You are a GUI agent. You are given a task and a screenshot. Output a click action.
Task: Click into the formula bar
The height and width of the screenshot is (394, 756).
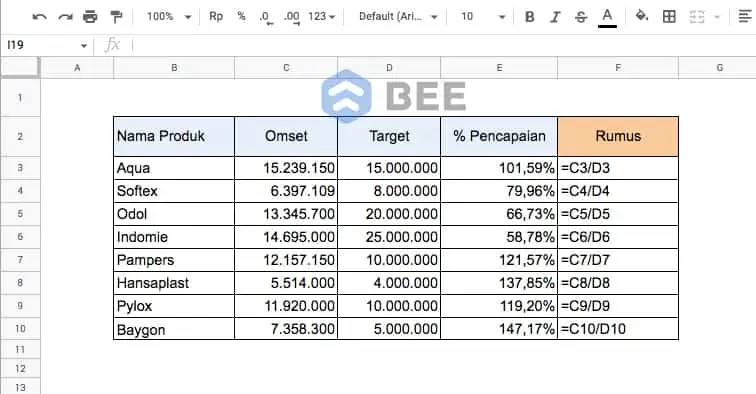[x=444, y=45]
